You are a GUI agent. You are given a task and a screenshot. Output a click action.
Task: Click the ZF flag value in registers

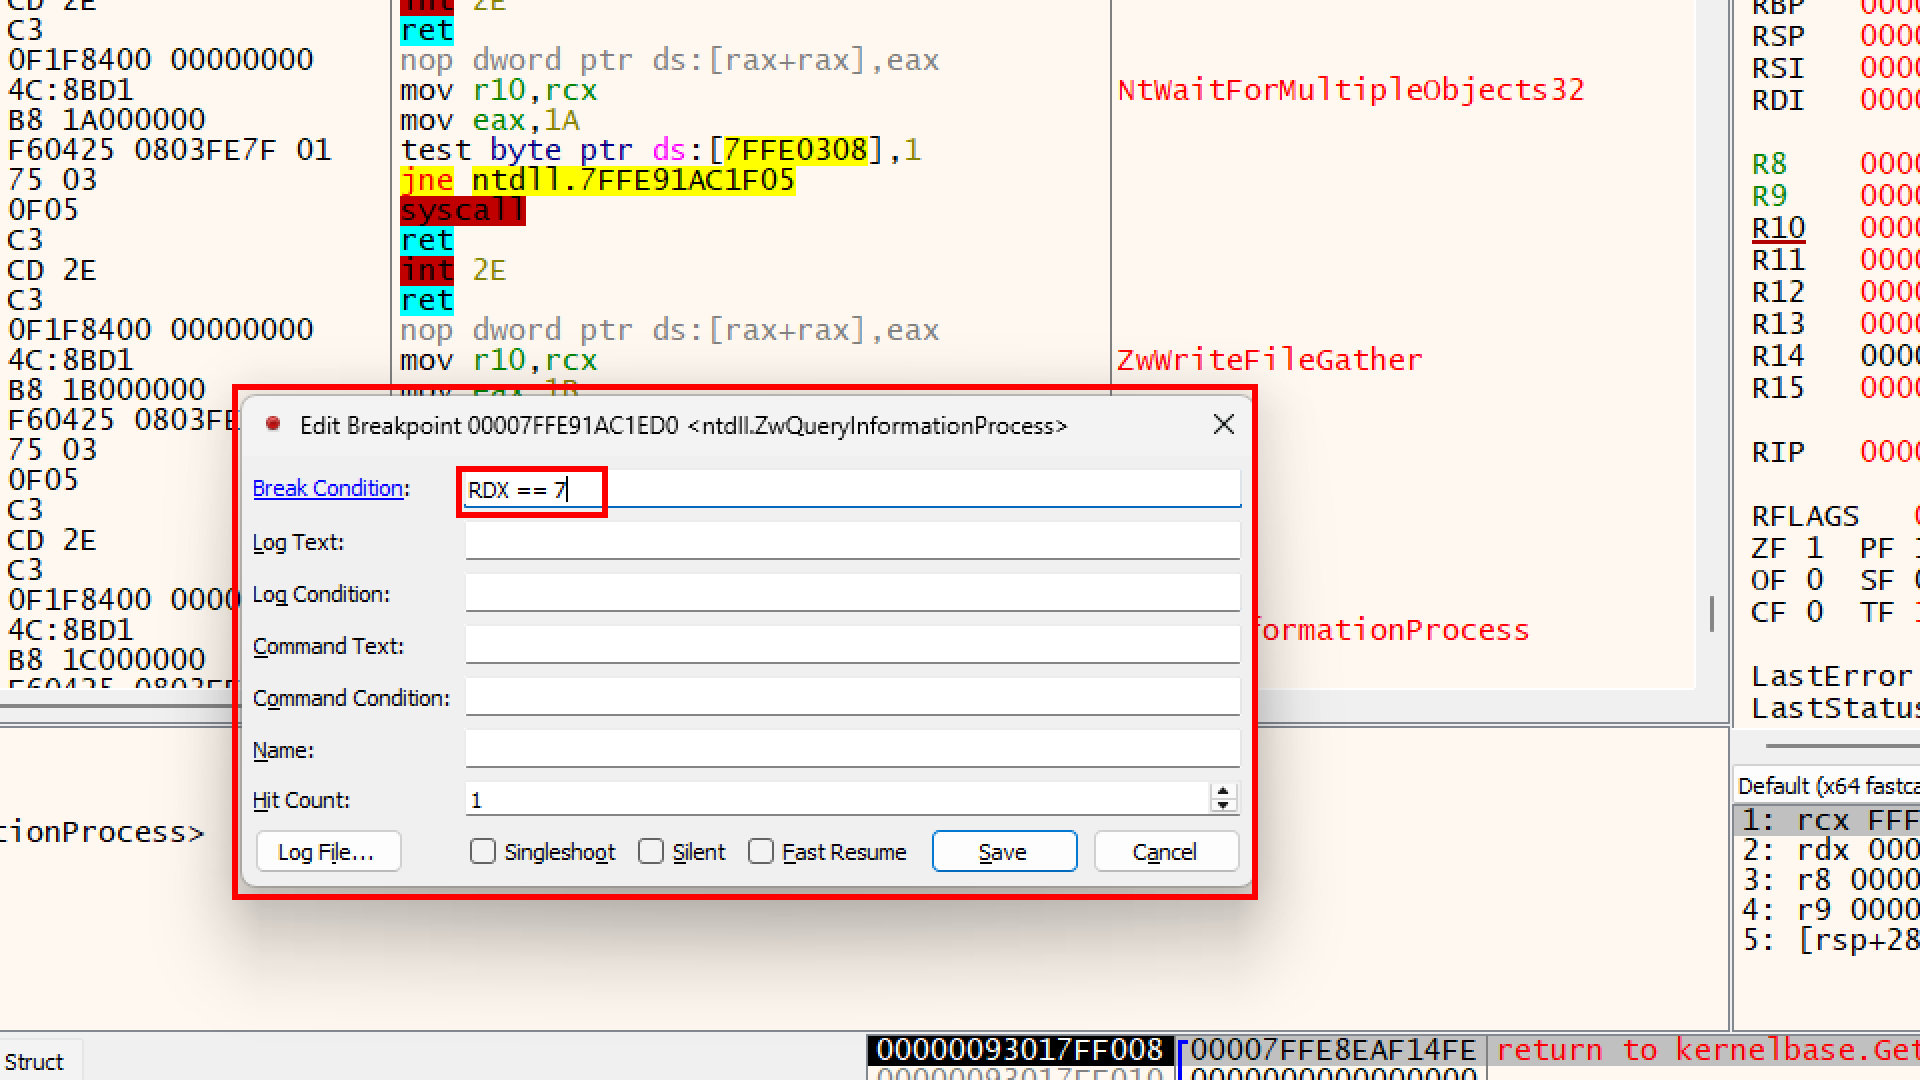tap(1814, 549)
